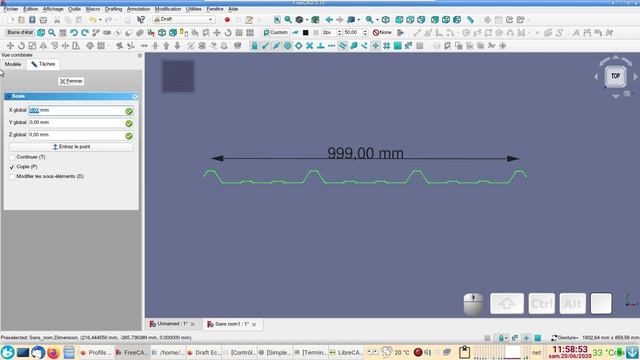Click the navigation cube right arrow
This screenshot has width=640, height=360.
[x=635, y=76]
